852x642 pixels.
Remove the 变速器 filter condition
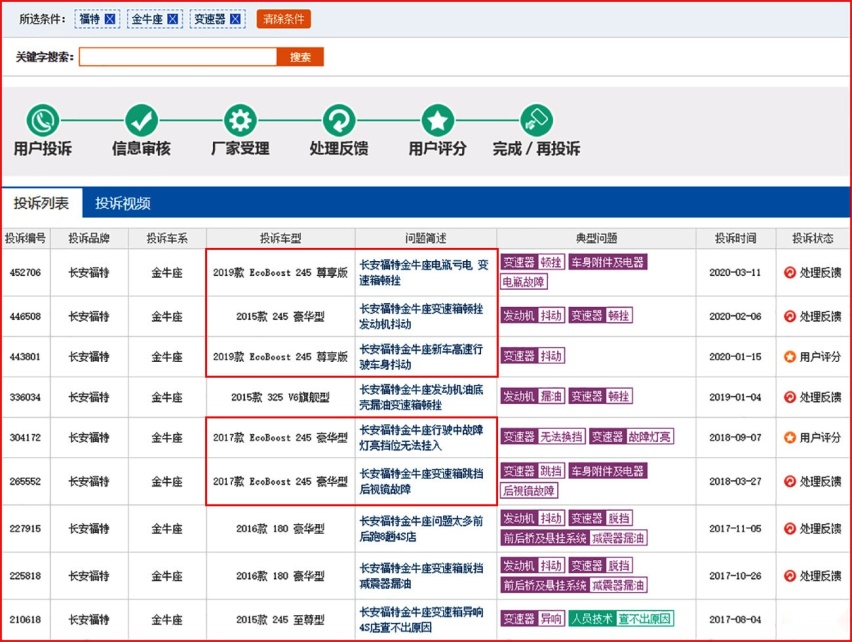point(235,19)
